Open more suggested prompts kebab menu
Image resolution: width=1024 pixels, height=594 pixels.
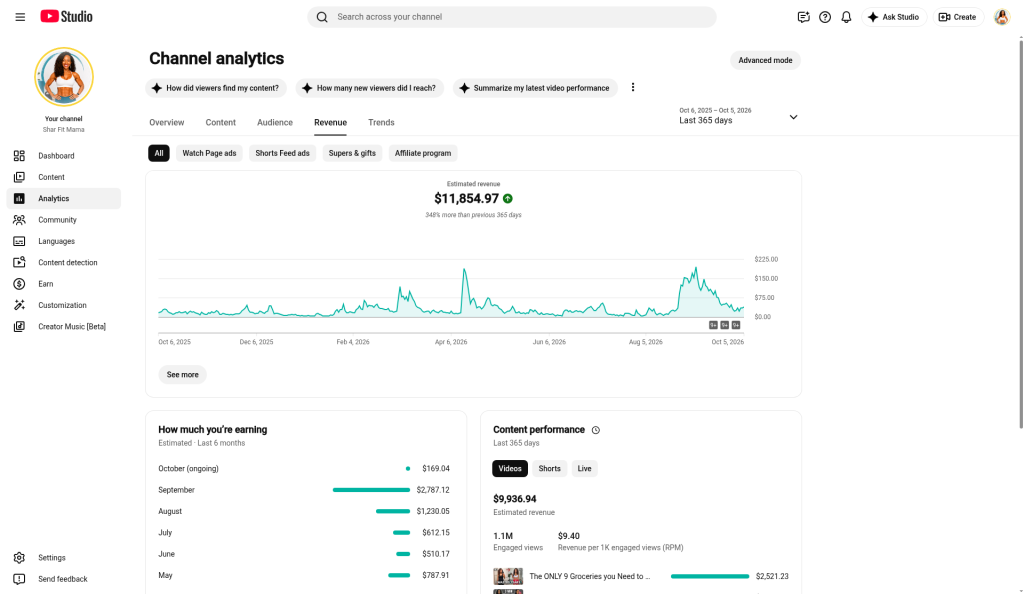coord(633,87)
